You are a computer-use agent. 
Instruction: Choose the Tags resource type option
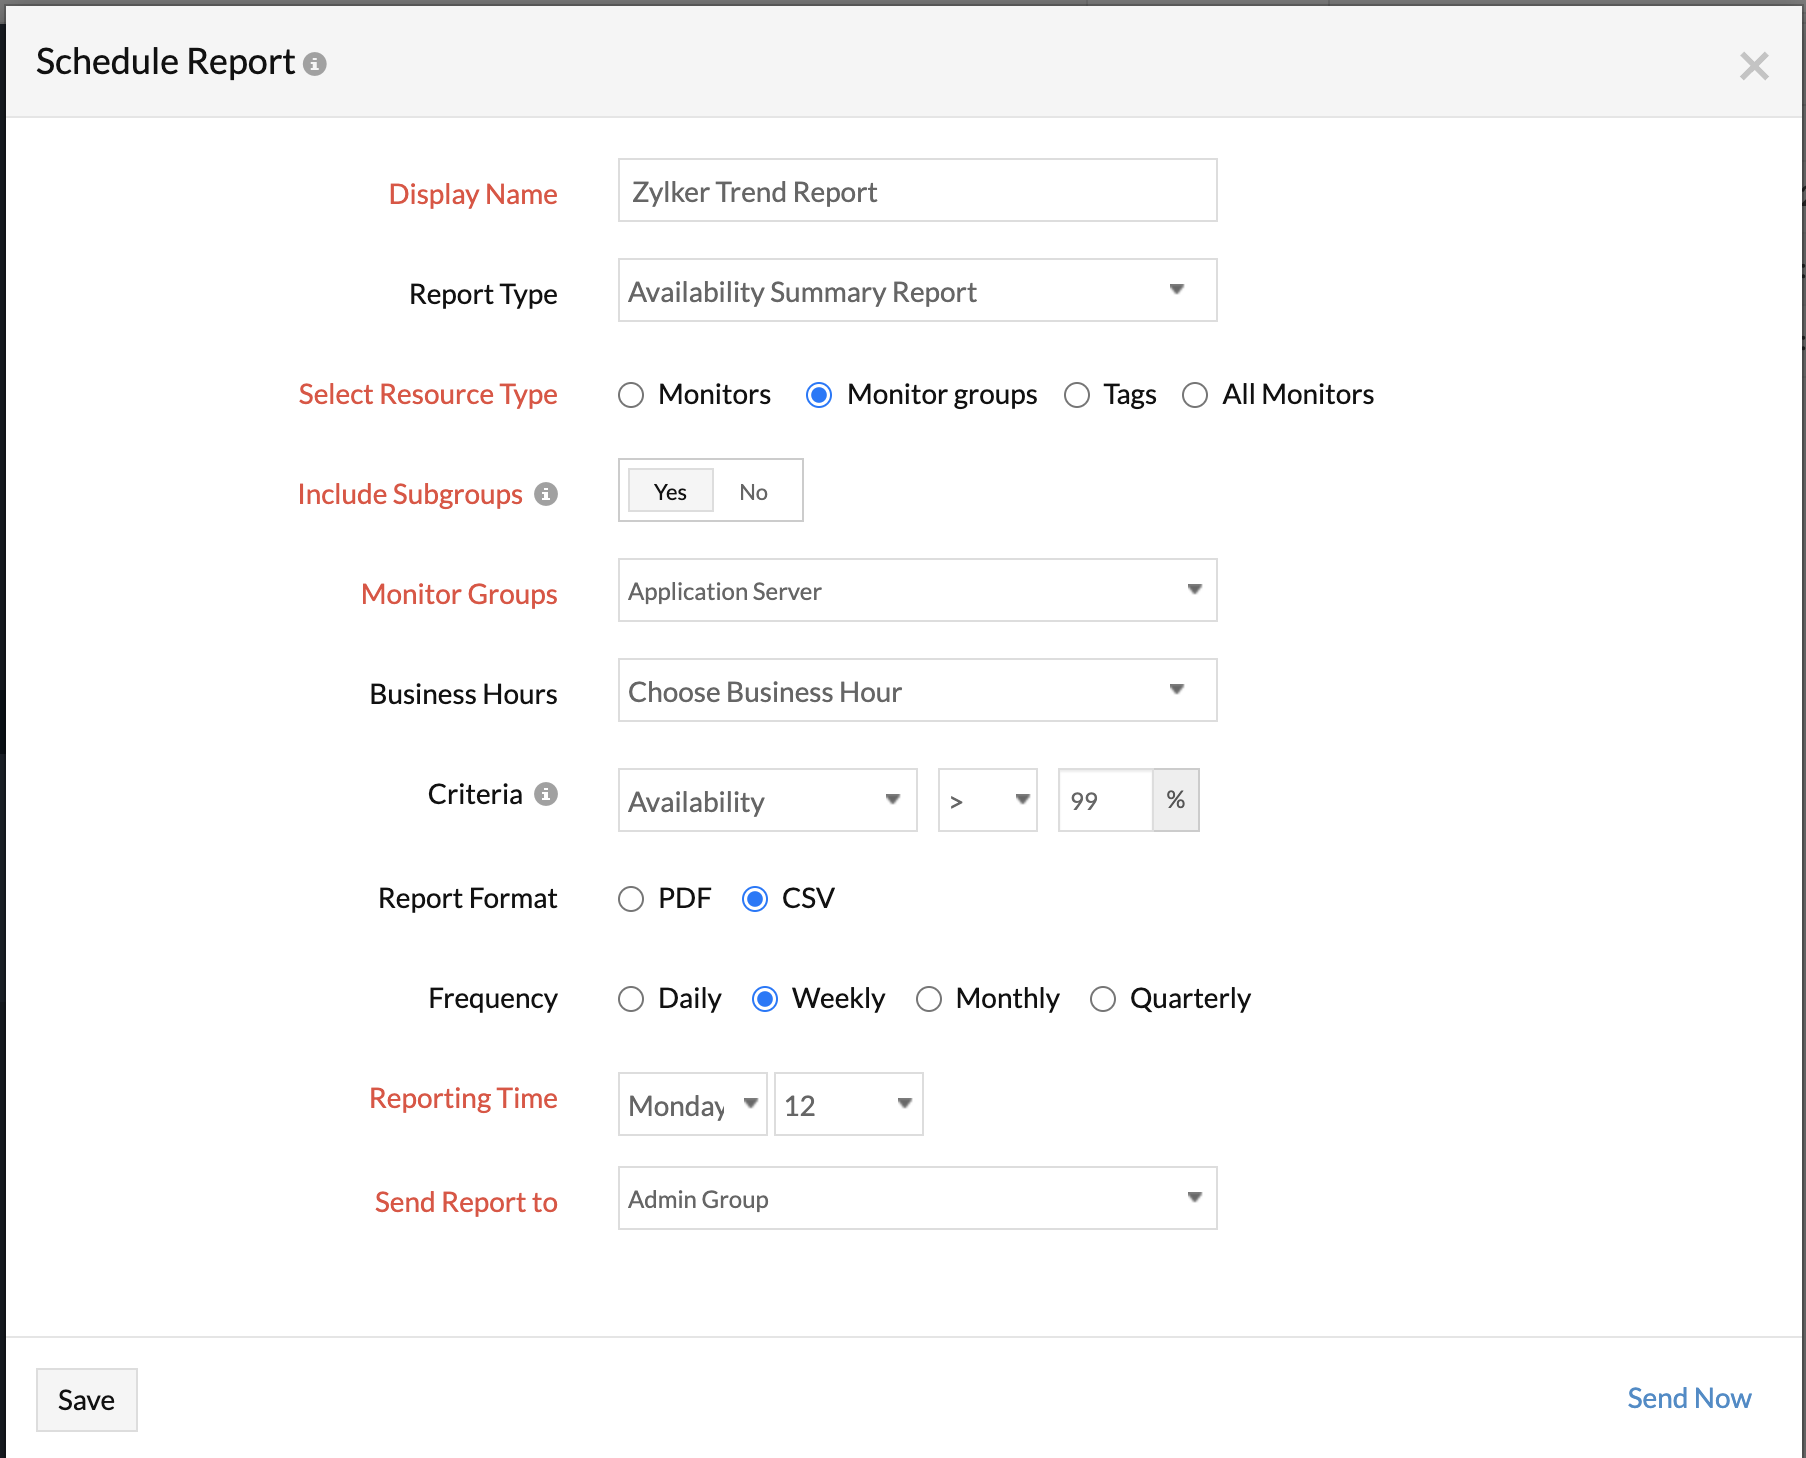(1077, 395)
